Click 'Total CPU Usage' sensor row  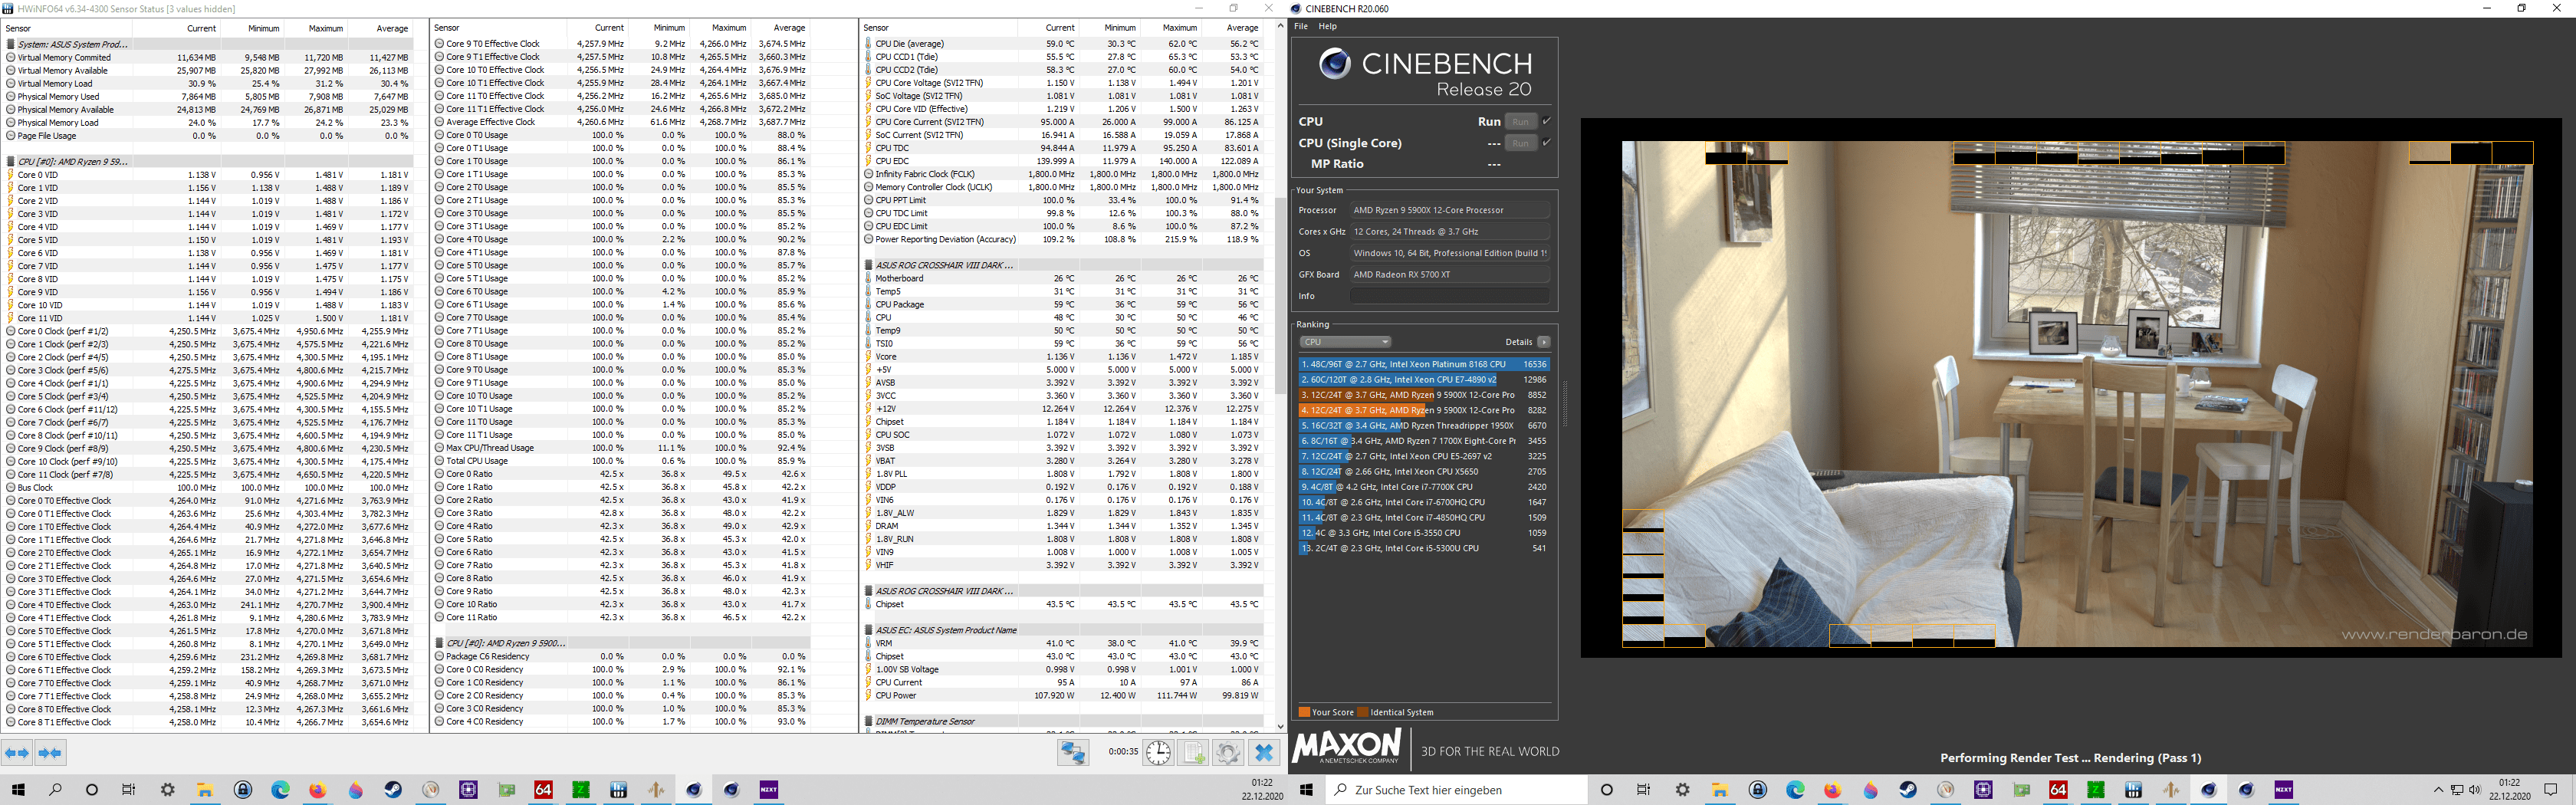[621, 461]
